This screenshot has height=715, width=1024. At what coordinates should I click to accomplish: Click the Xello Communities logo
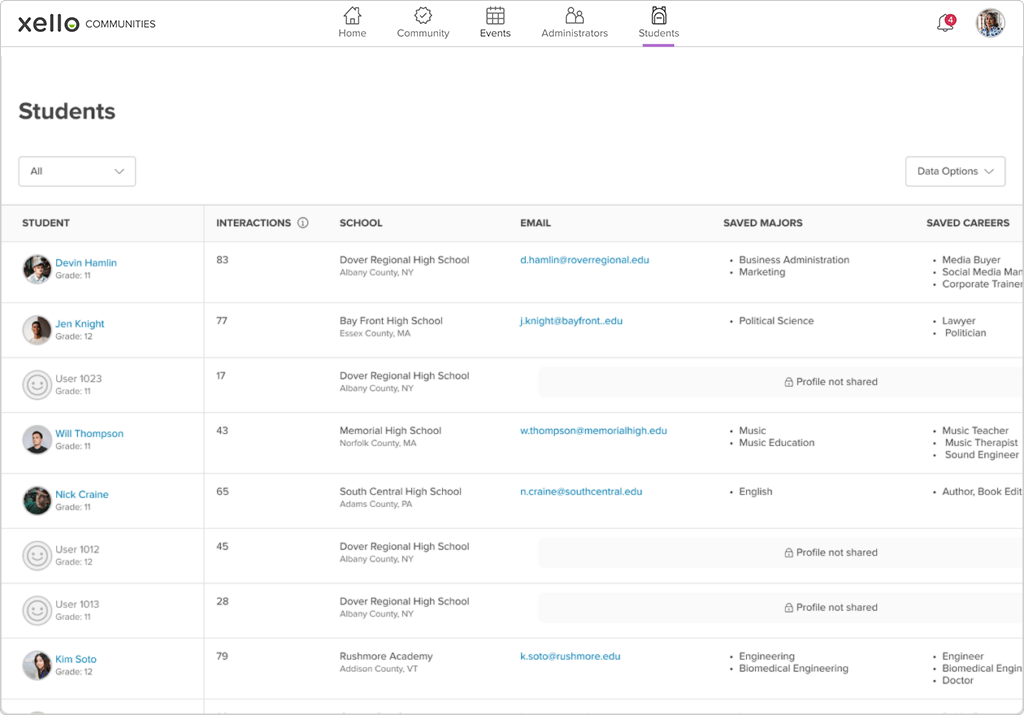pos(87,23)
